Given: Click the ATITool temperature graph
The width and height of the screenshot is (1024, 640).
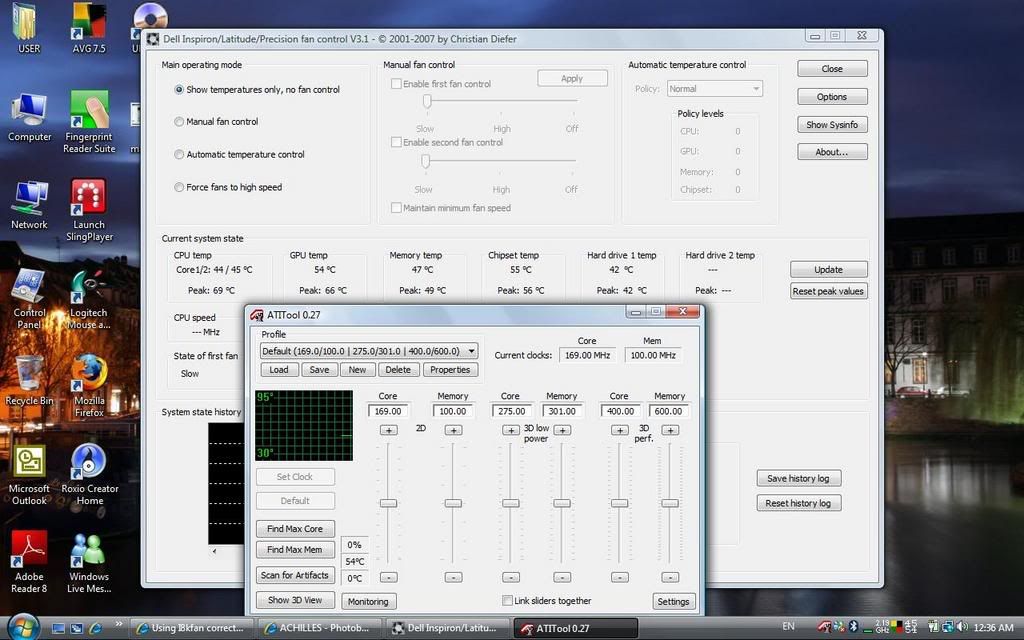Looking at the screenshot, I should coord(304,425).
